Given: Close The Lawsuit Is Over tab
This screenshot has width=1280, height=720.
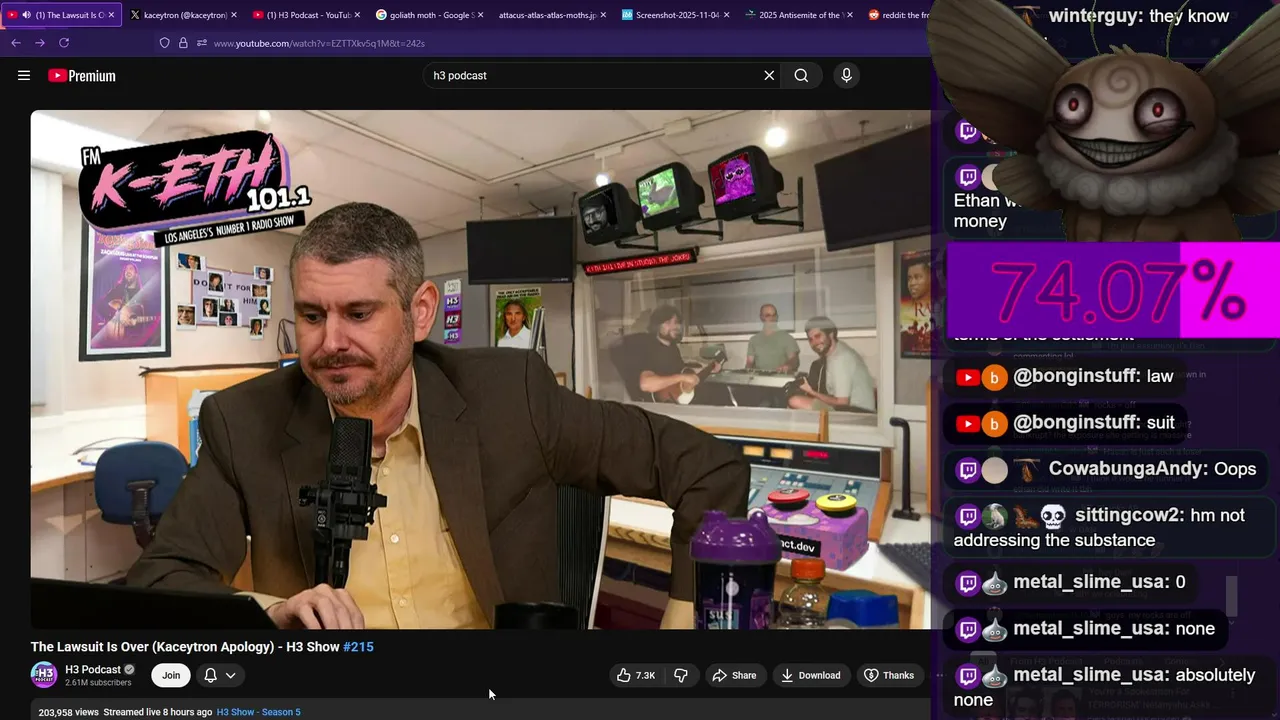Looking at the screenshot, I should click(x=111, y=15).
